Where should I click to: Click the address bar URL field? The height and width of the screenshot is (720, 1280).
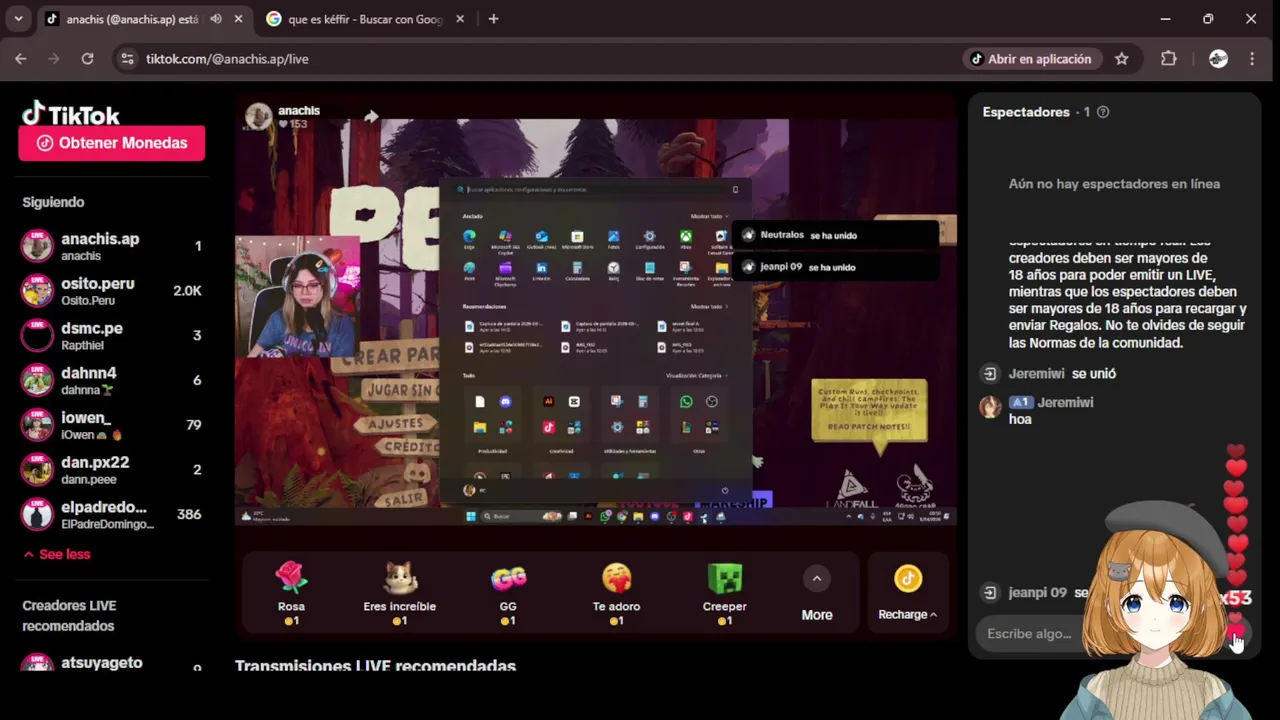coord(540,59)
